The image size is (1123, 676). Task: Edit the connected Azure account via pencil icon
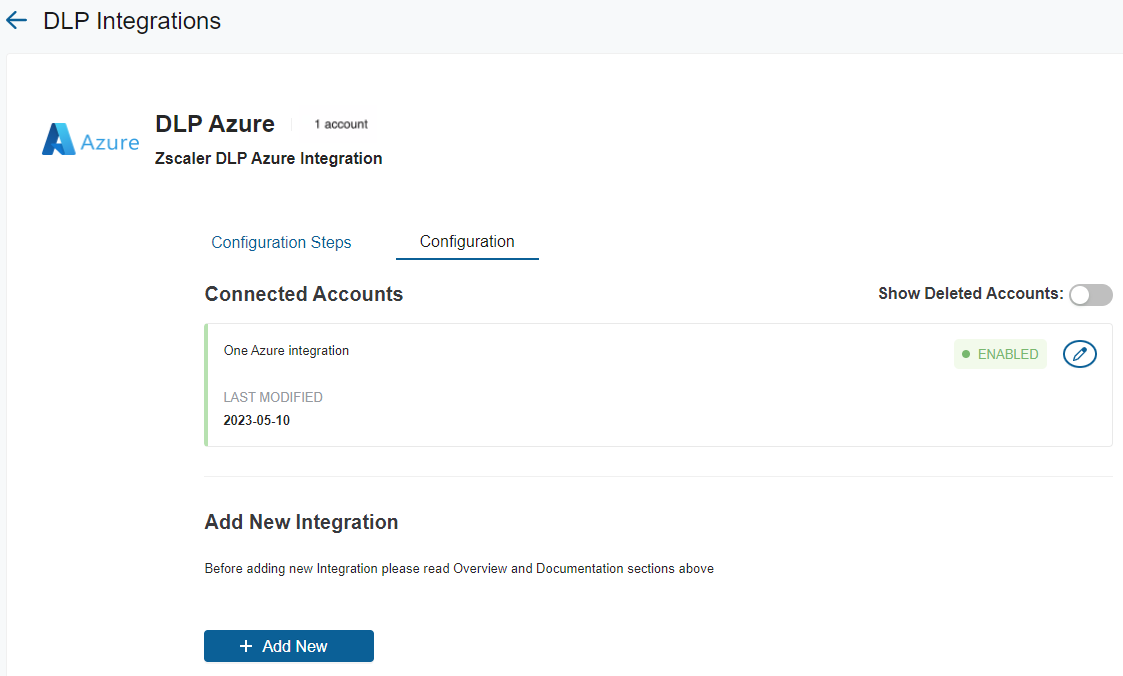coord(1079,354)
